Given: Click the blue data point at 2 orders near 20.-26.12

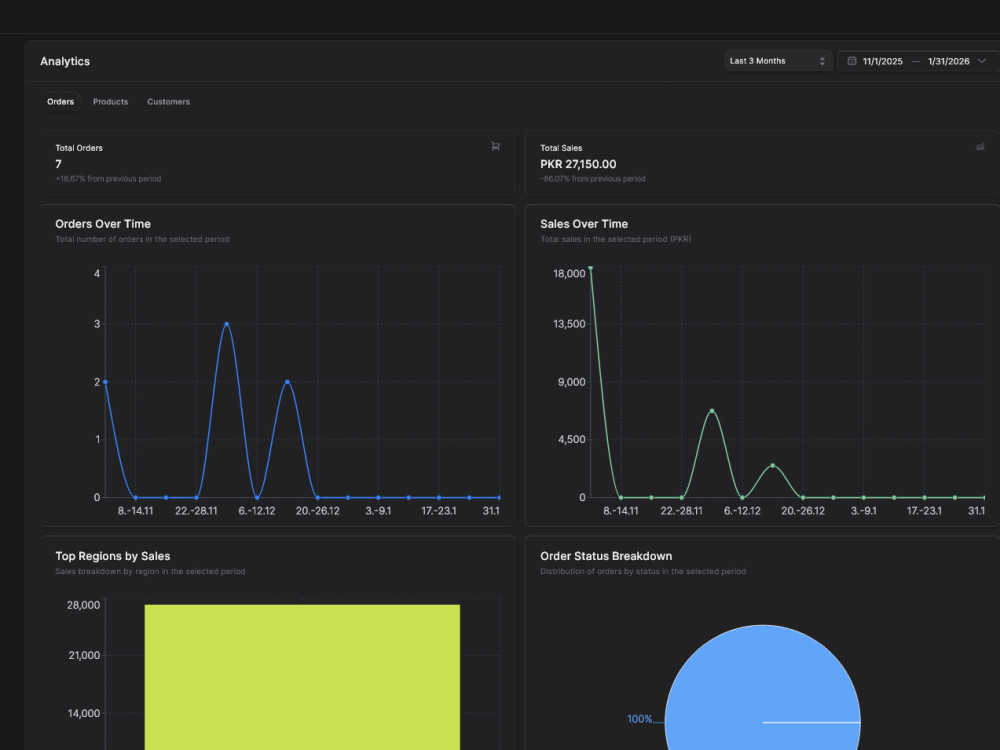Looking at the screenshot, I should [x=288, y=382].
